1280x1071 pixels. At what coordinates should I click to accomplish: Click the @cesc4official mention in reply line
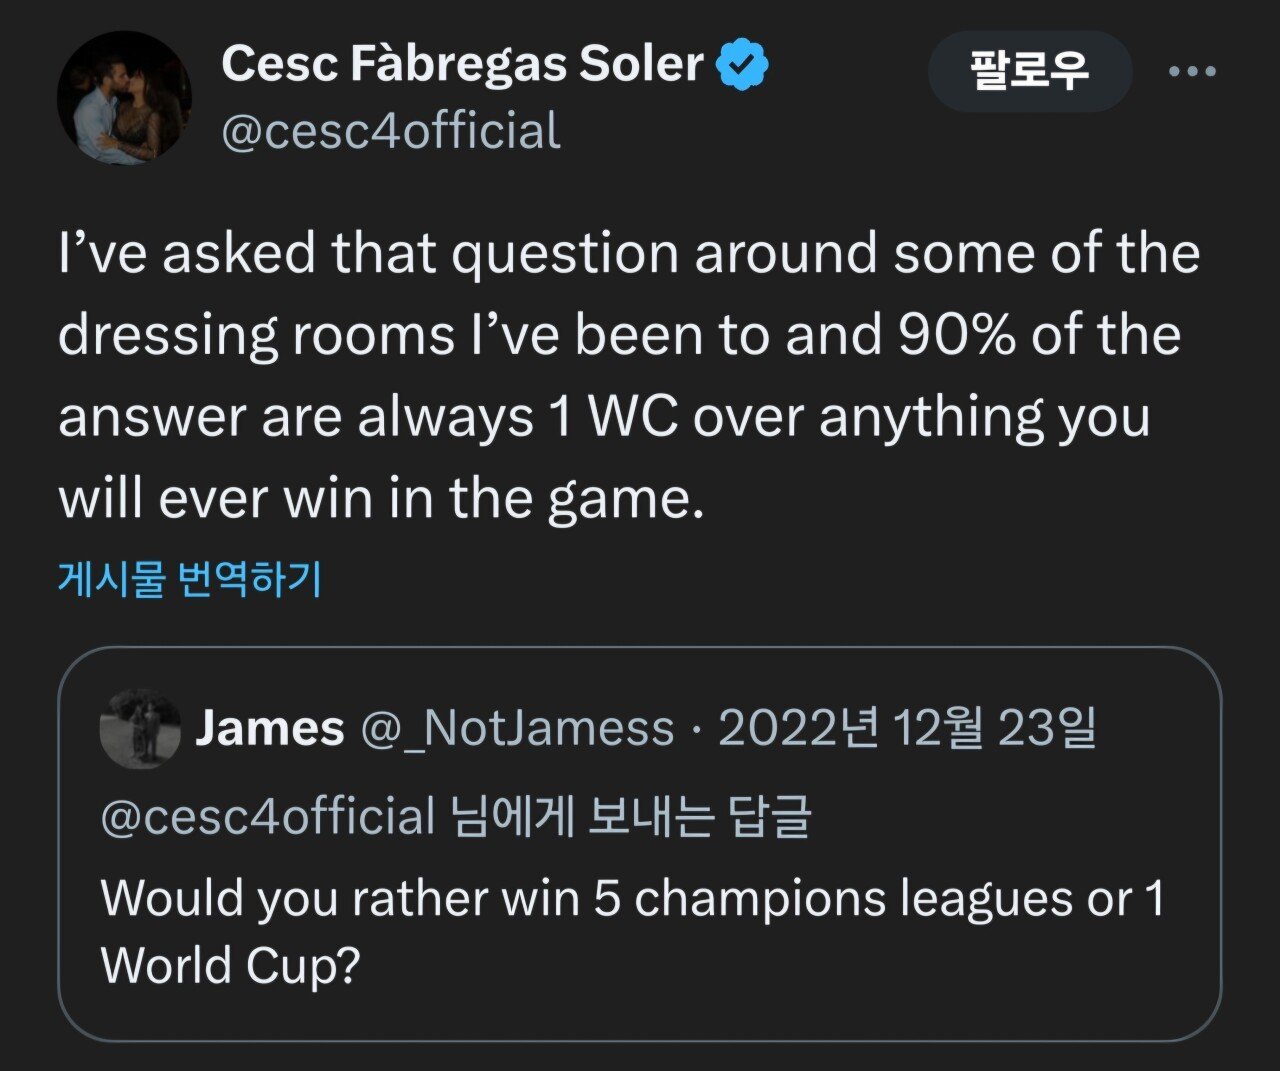pyautogui.click(x=268, y=816)
